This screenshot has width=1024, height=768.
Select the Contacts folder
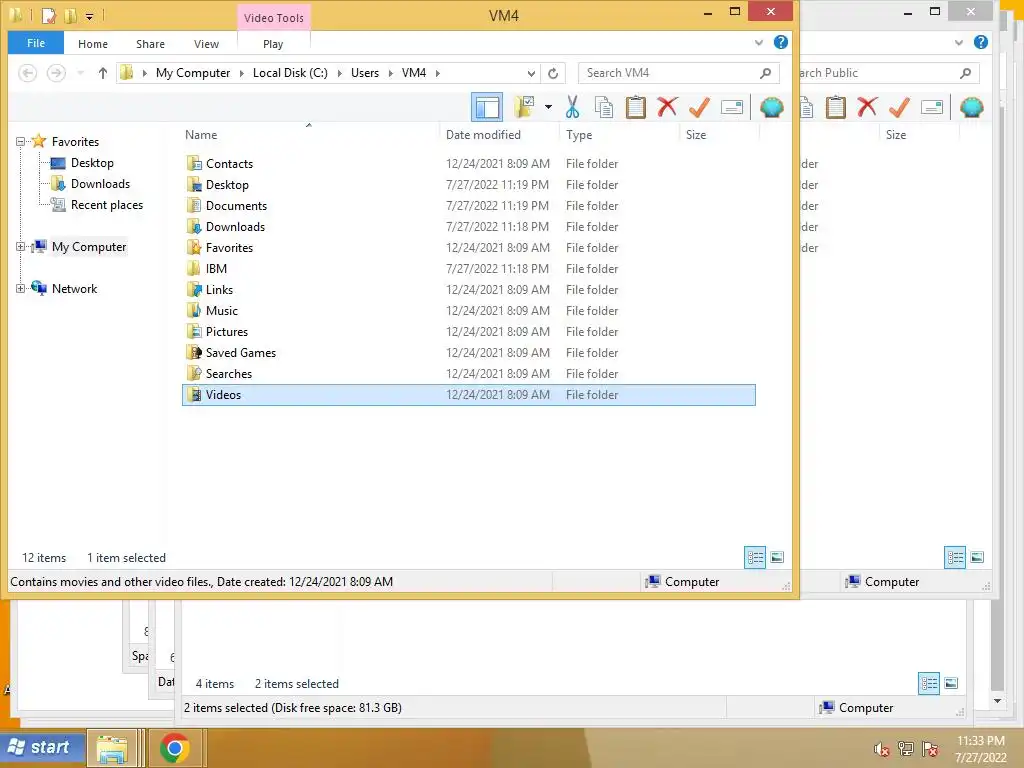click(469, 163)
